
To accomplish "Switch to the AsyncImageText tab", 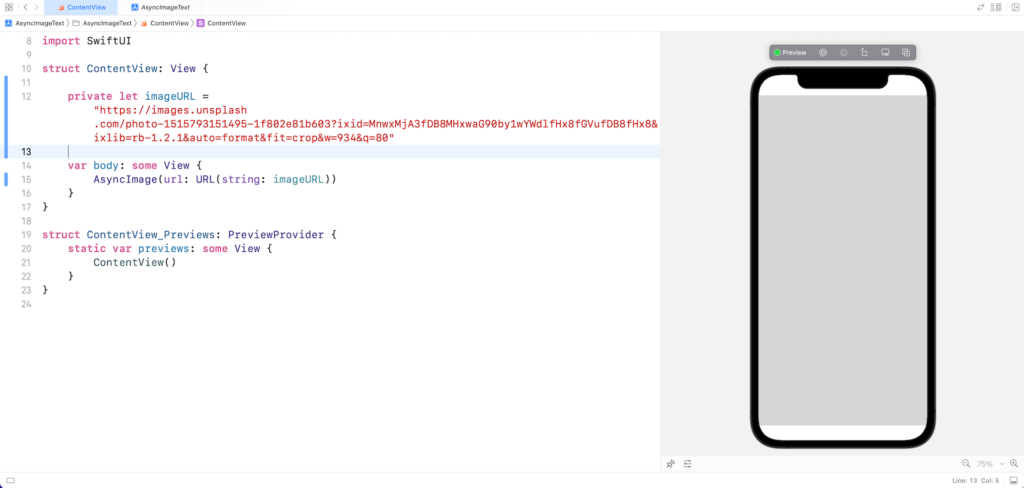I will click(160, 7).
